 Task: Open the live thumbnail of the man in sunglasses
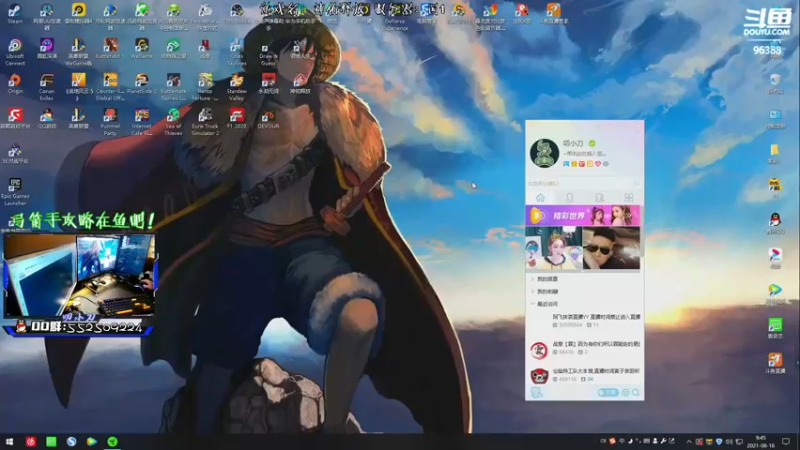611,248
